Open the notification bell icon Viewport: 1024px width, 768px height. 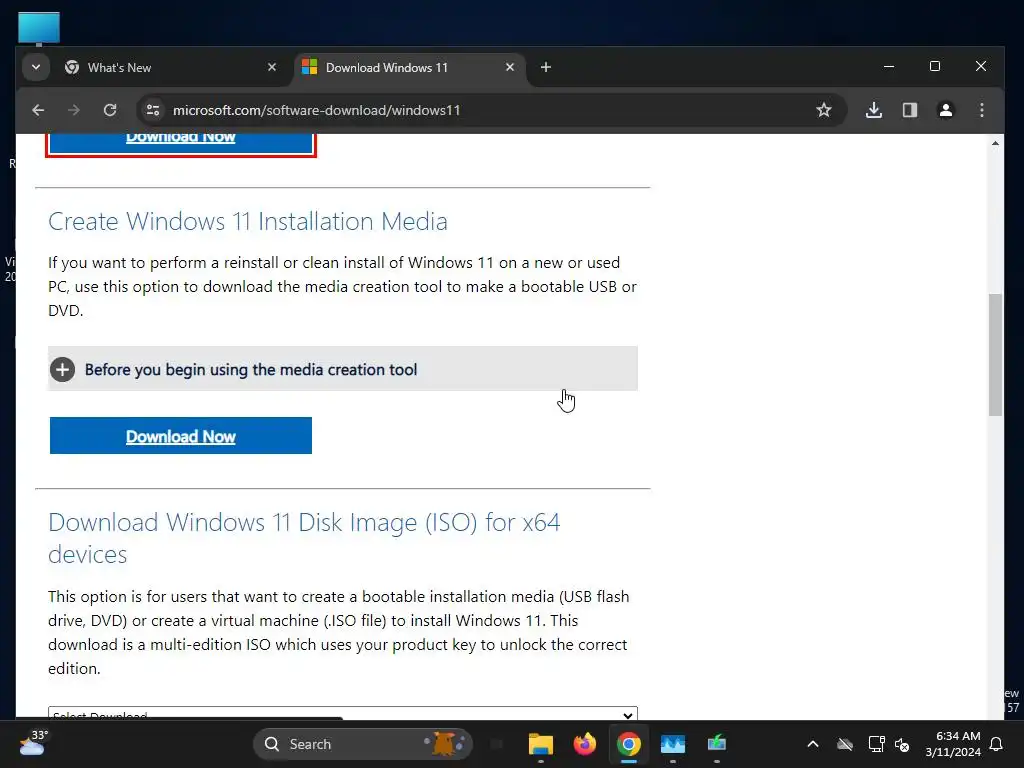(997, 744)
